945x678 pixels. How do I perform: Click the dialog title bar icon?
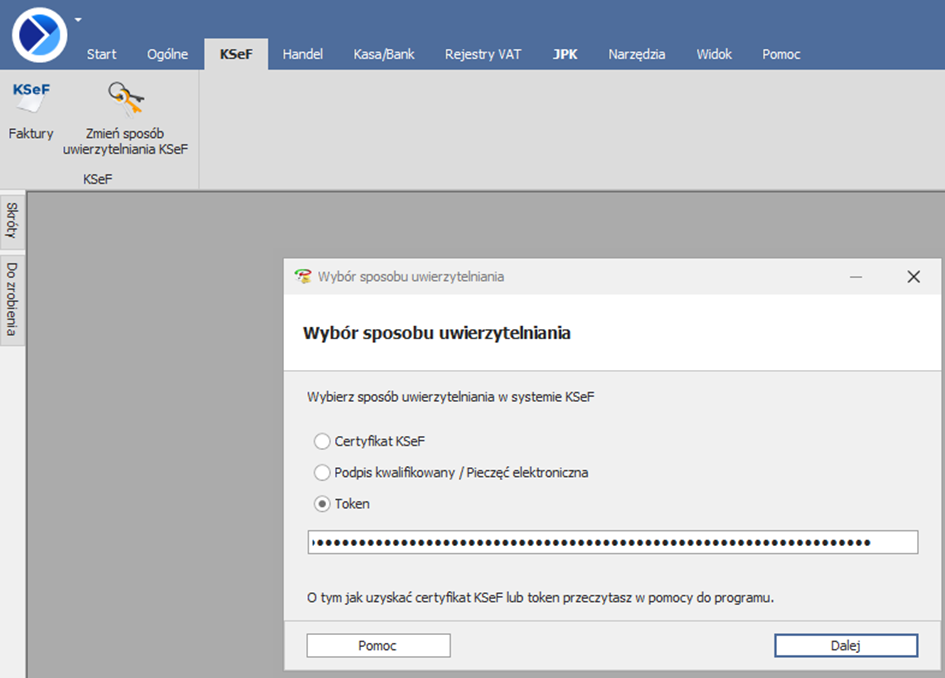303,277
